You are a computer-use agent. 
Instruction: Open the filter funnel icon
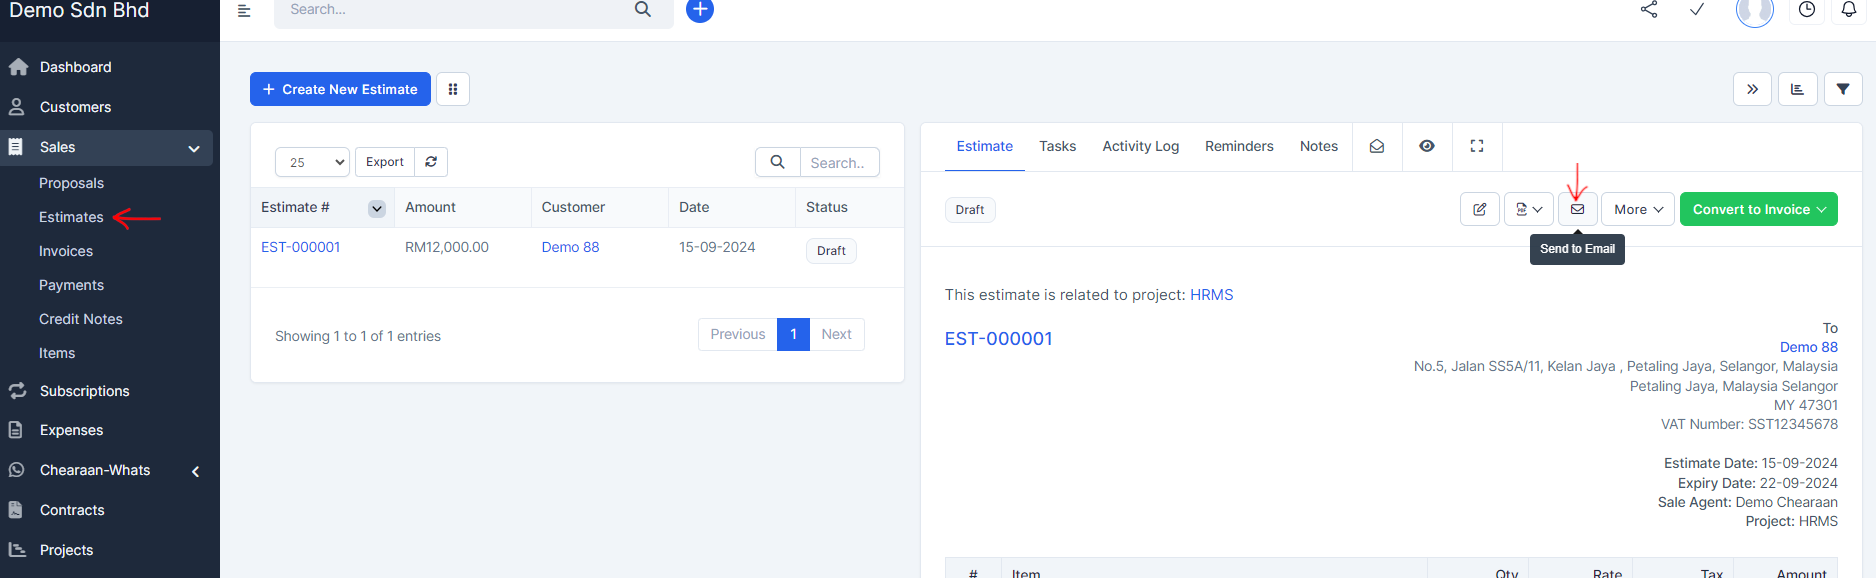click(x=1842, y=89)
